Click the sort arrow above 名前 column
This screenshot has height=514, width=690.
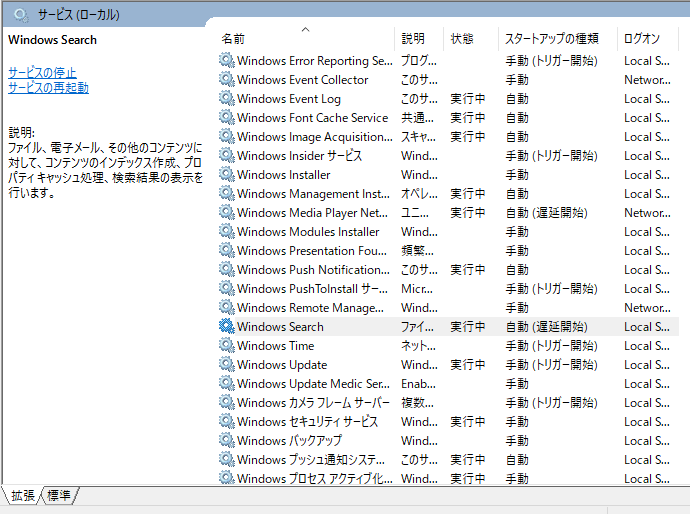click(x=305, y=29)
